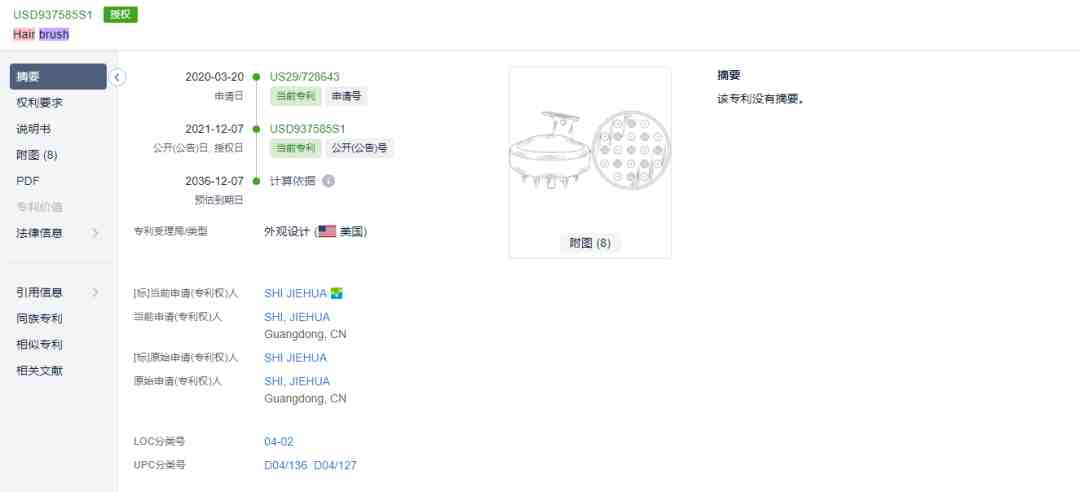Open LOC classification 04-02 link
Viewport: 1080px width, 492px height.
[279, 442]
